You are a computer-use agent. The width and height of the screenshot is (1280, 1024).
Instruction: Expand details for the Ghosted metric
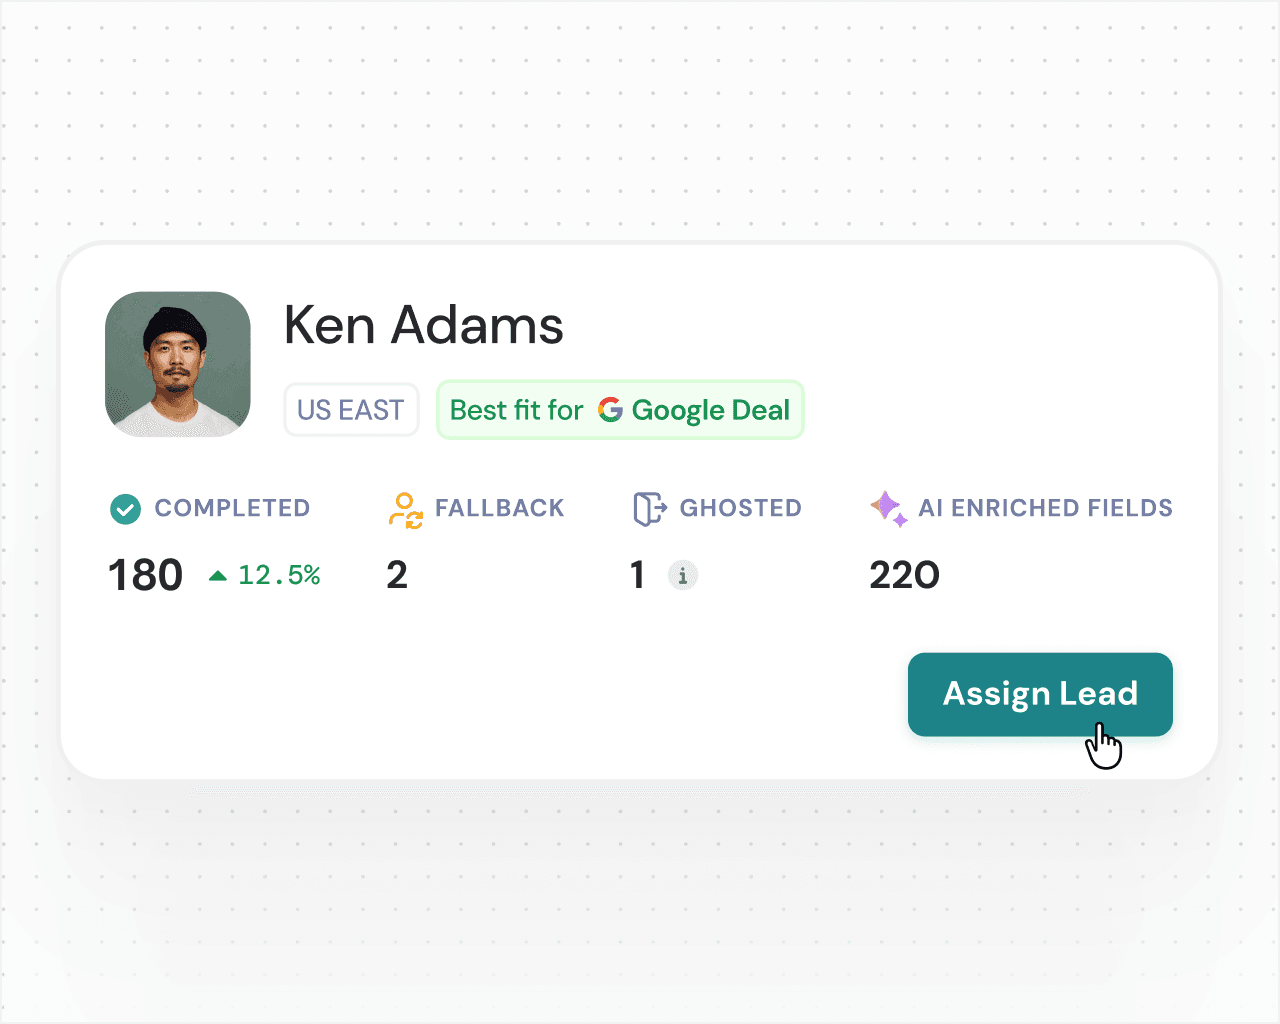[637, 575]
